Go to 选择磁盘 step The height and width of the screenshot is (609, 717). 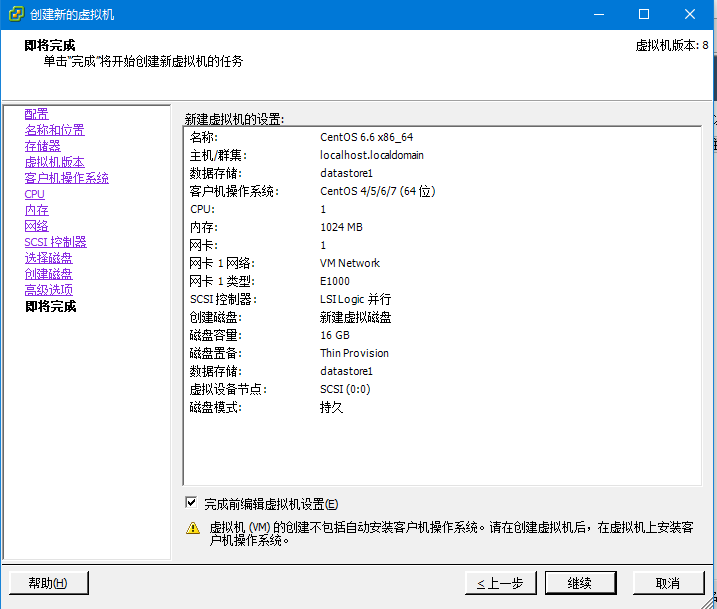click(48, 258)
